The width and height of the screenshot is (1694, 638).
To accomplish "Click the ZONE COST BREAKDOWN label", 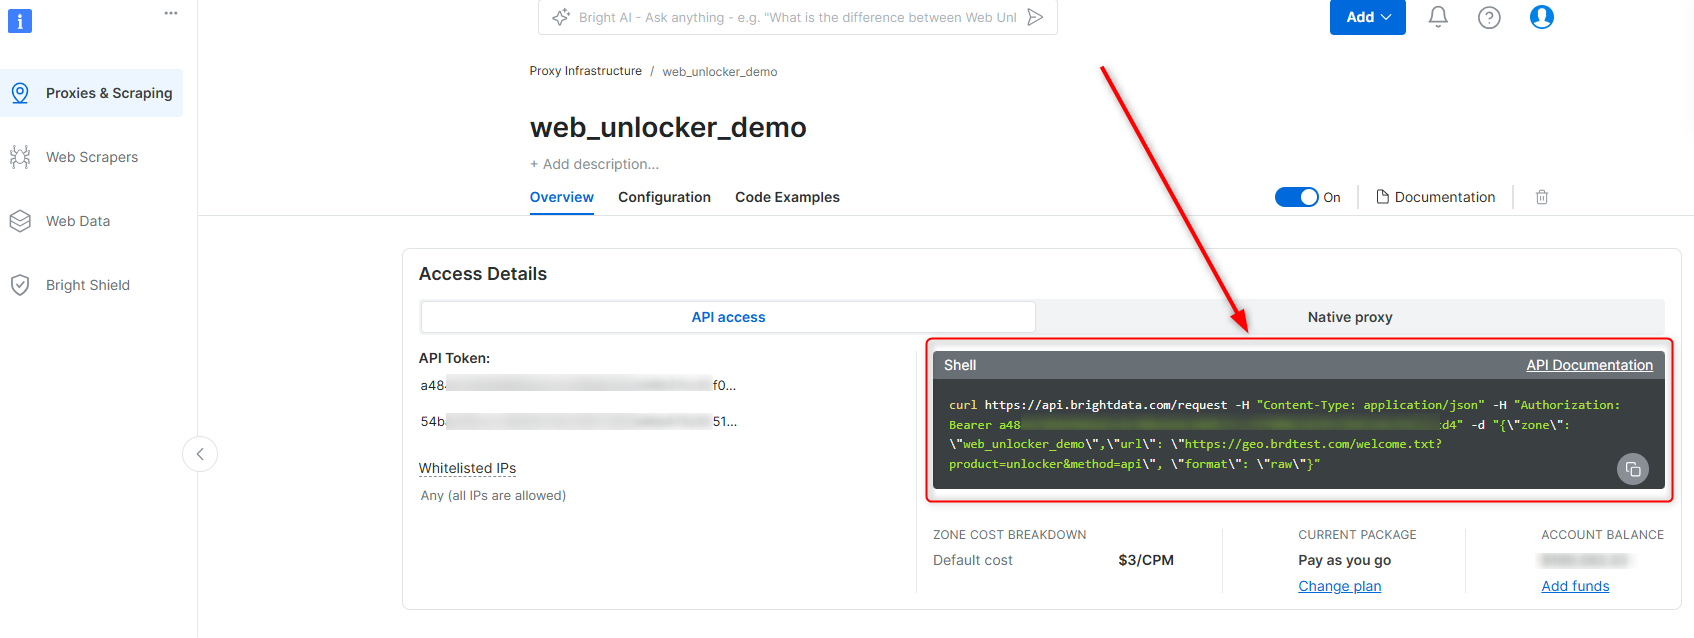I will (1009, 535).
